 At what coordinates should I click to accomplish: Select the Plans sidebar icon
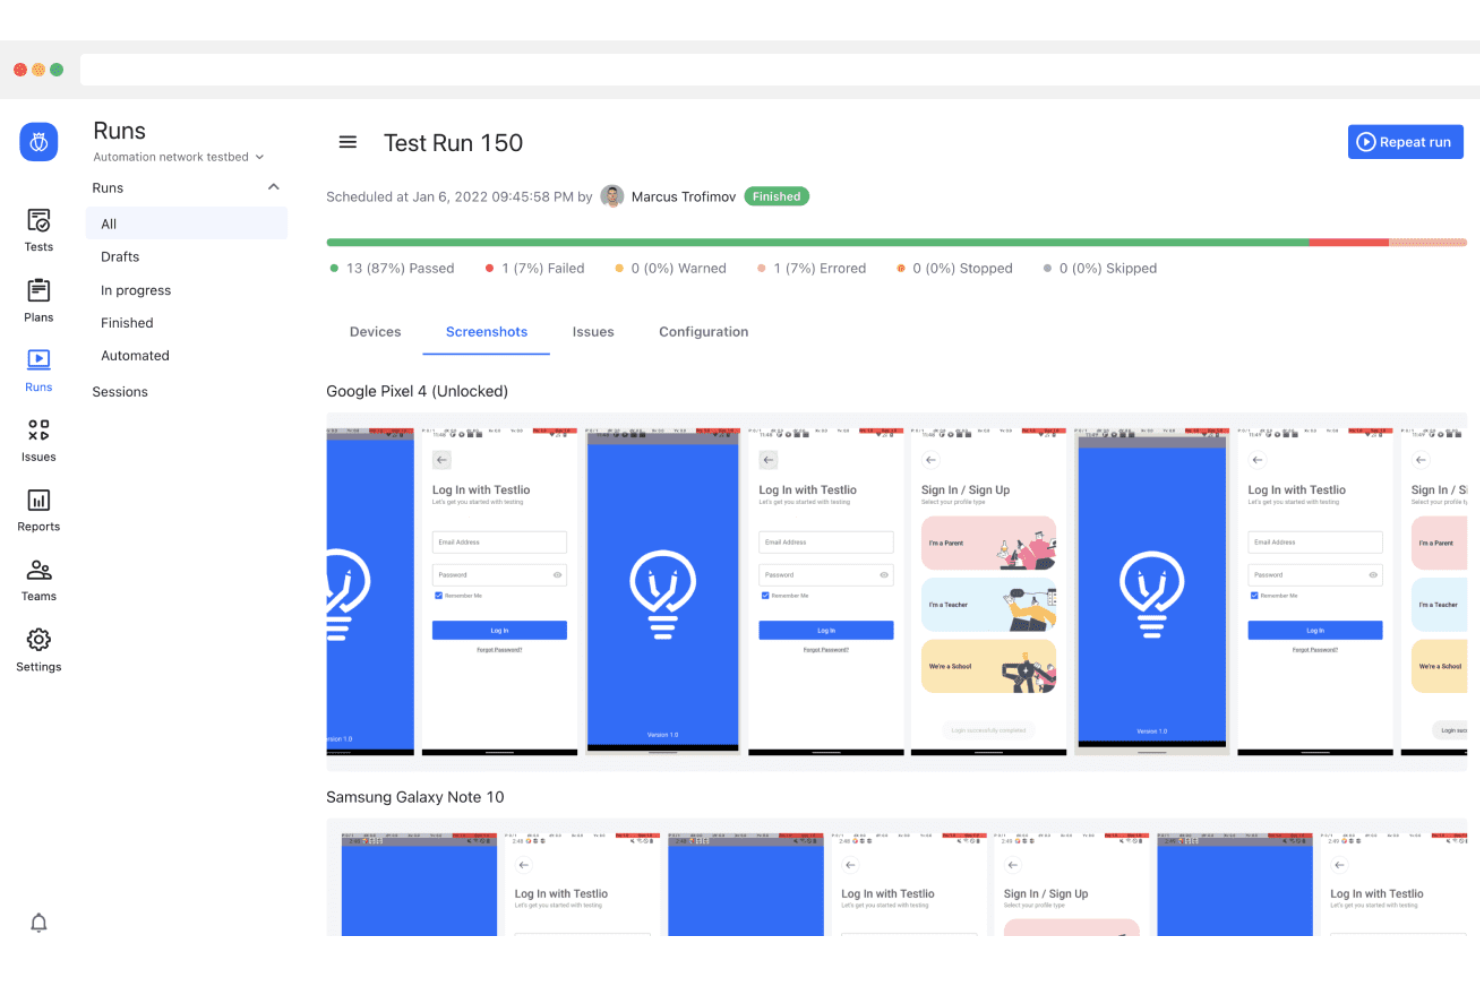[38, 299]
